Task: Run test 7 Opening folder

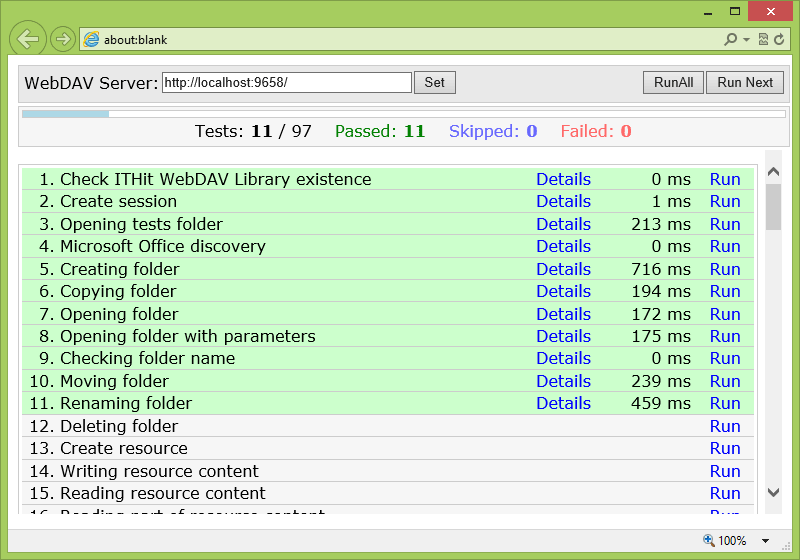Action: pos(725,314)
